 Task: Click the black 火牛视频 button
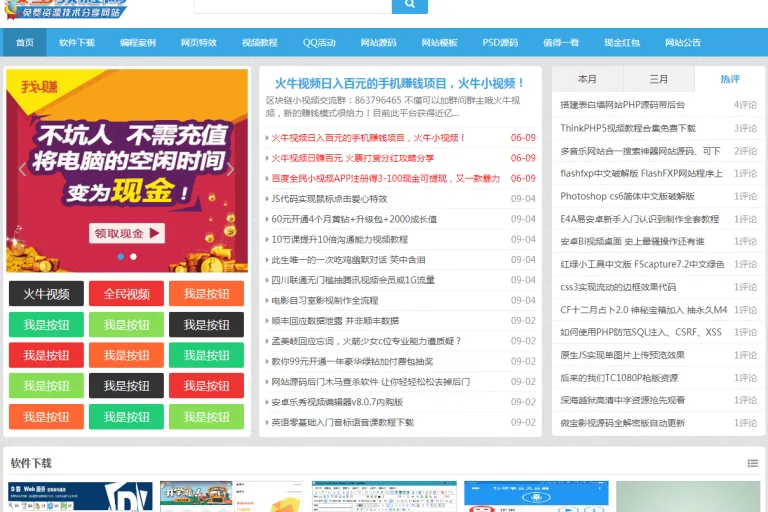coord(47,293)
